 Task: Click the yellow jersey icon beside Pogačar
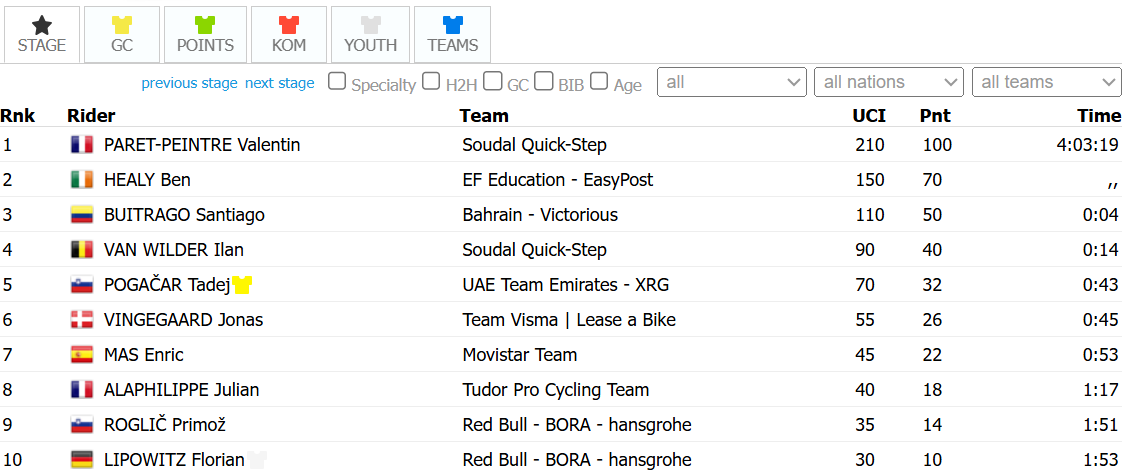click(242, 285)
